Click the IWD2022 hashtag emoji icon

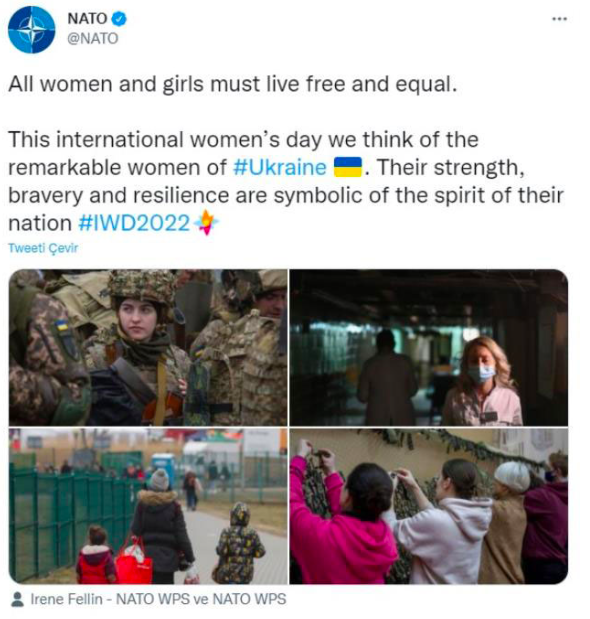click(206, 223)
